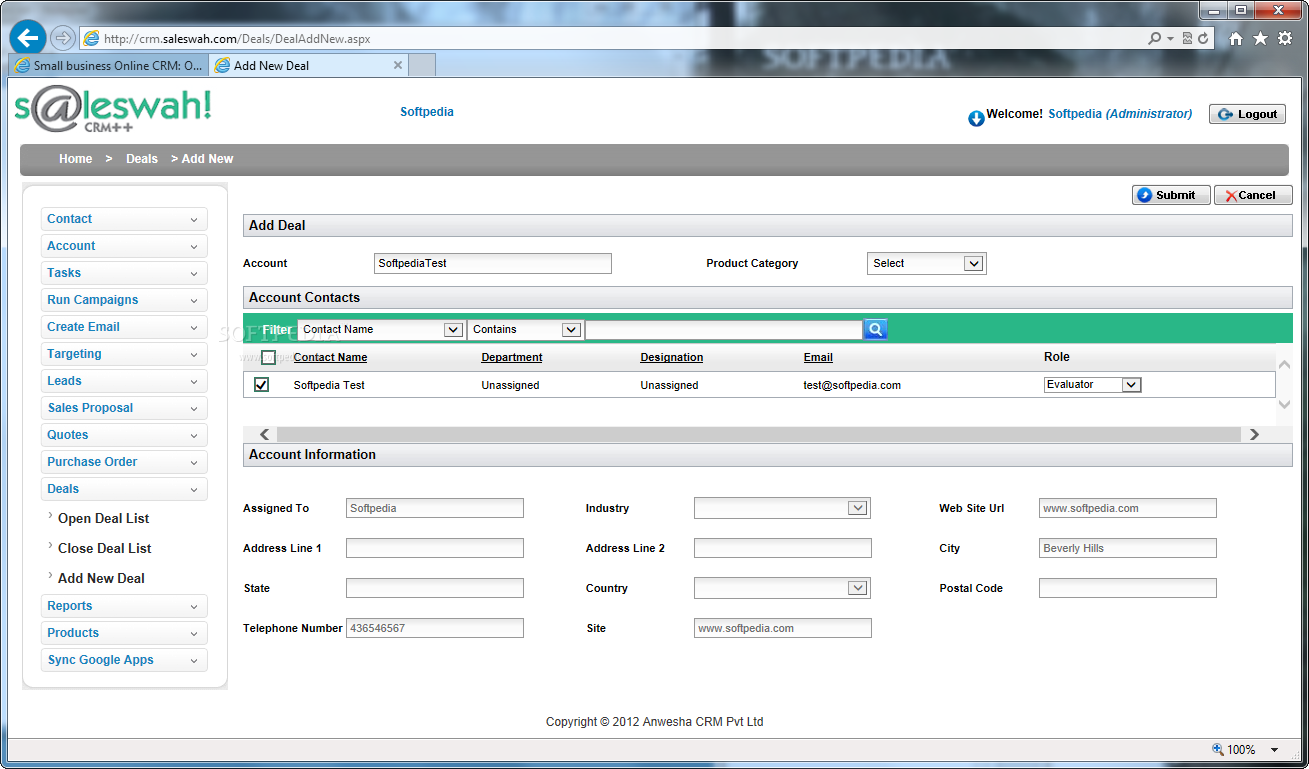
Task: Click the contacts scrollbar left arrow
Action: (x=264, y=434)
